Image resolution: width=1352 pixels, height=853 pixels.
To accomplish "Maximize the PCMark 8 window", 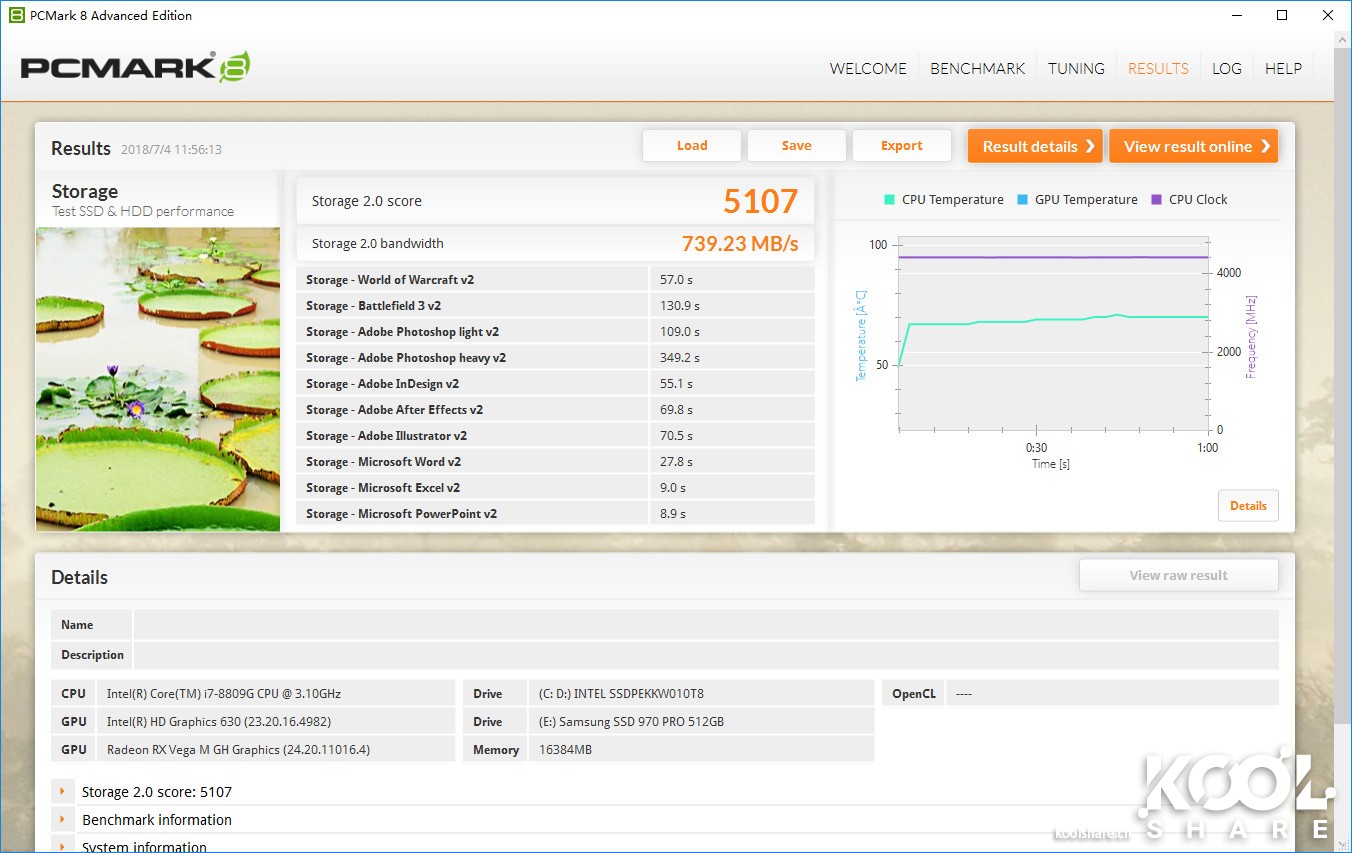I will [x=1283, y=15].
